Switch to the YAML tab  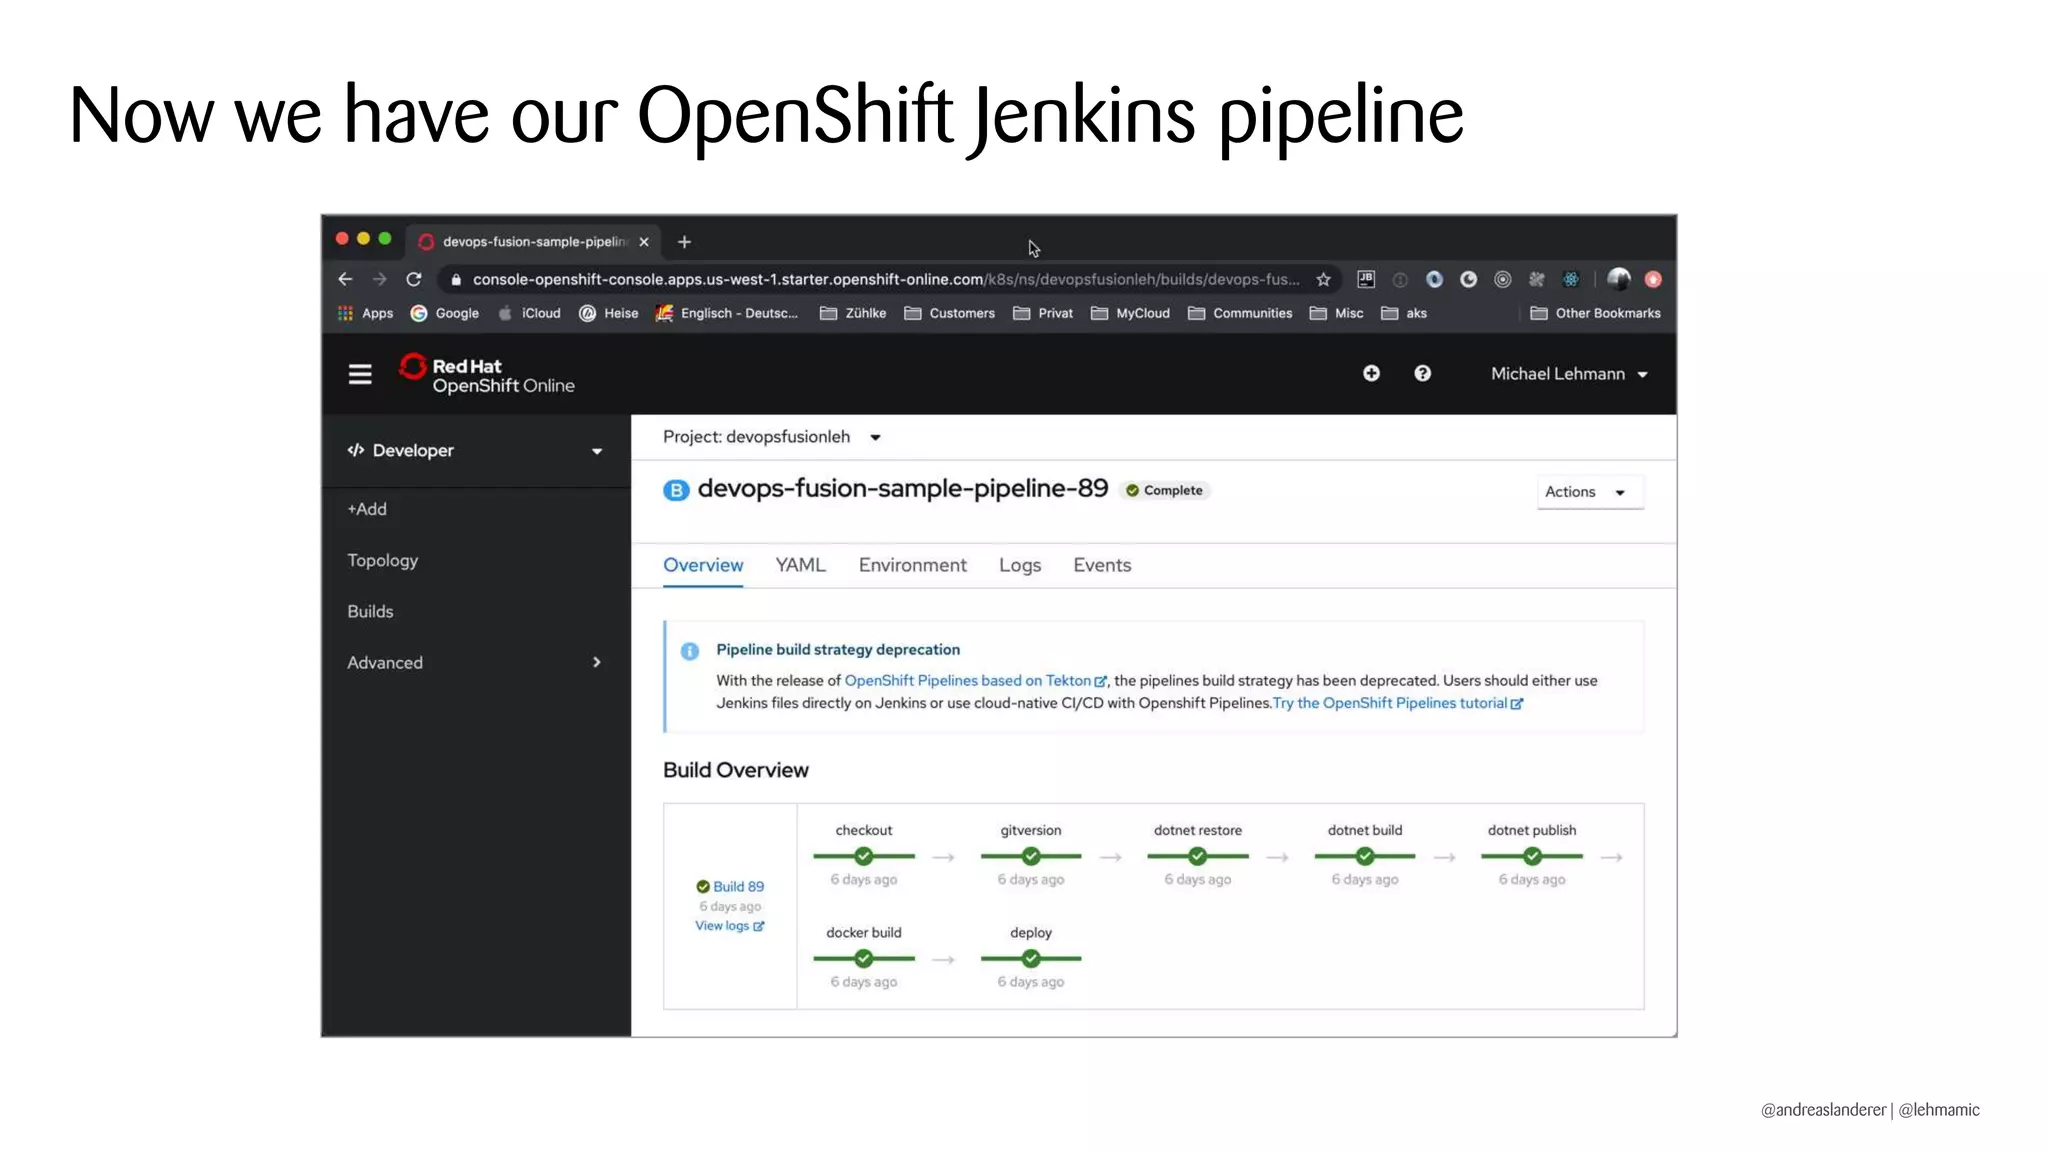pyautogui.click(x=800, y=565)
